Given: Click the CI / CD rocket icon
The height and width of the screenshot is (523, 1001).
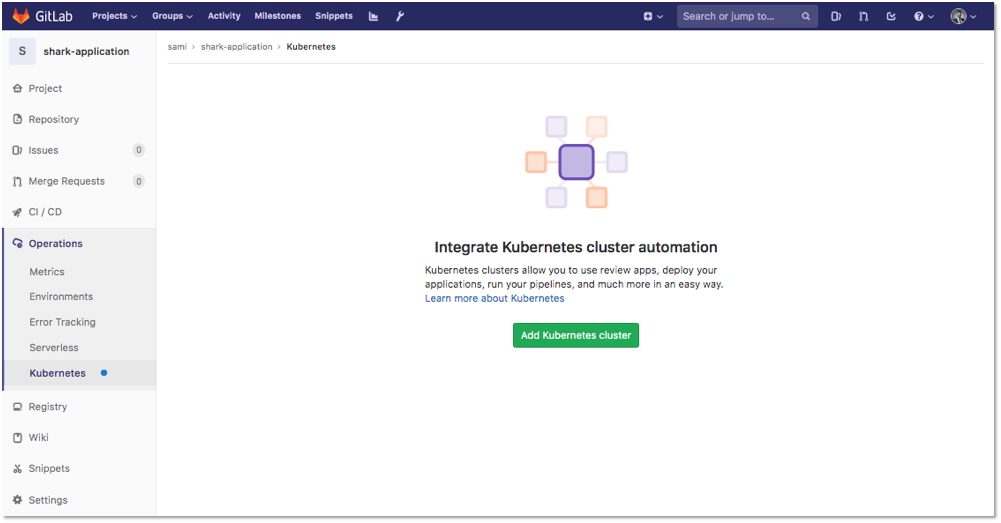Looking at the screenshot, I should pos(17,212).
